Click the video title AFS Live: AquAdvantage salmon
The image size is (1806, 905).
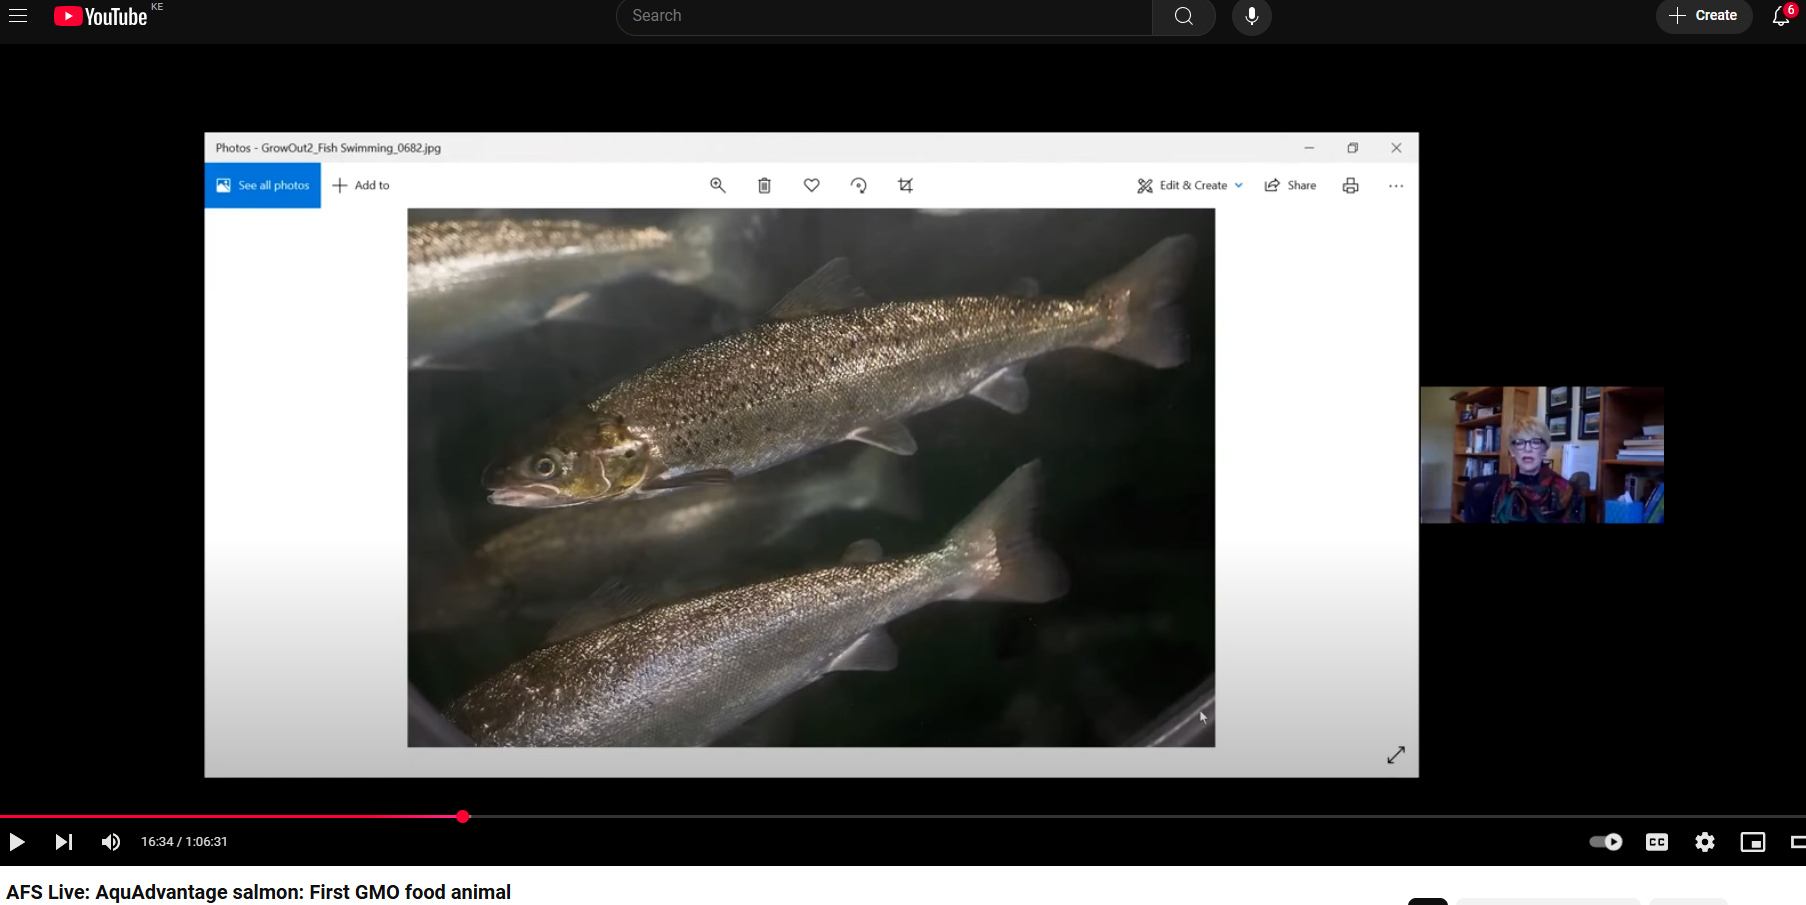(259, 892)
